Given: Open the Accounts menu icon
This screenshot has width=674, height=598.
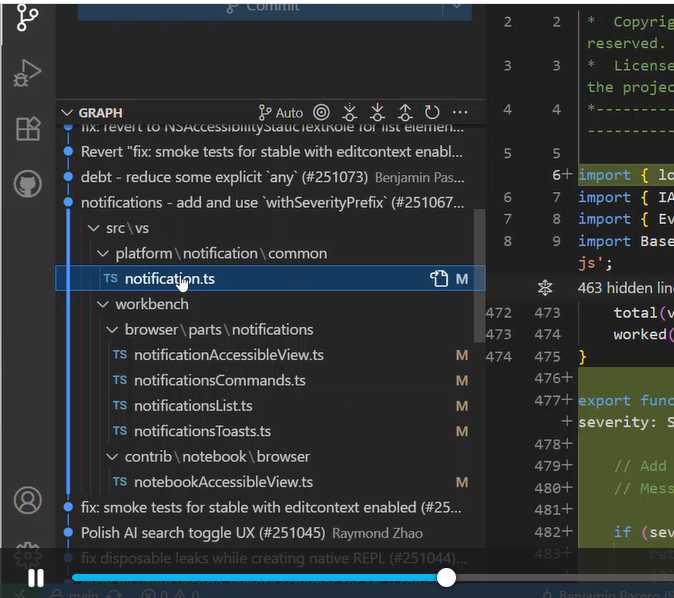Looking at the screenshot, I should pos(28,500).
